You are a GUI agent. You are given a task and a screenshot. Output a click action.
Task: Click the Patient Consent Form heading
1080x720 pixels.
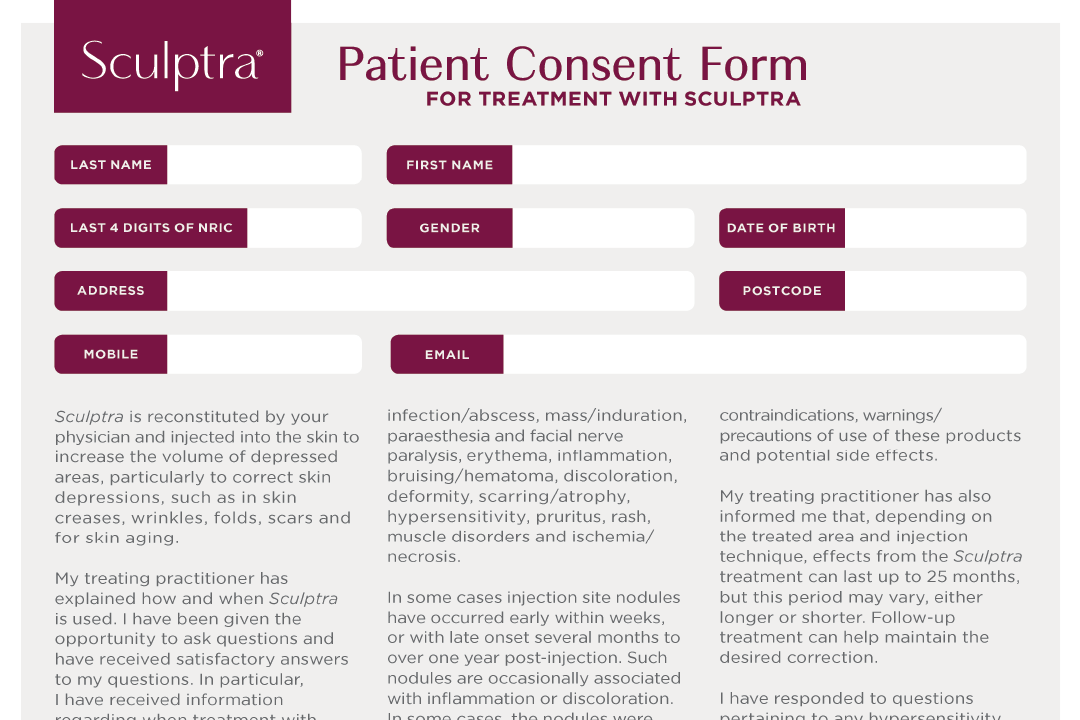tap(572, 64)
